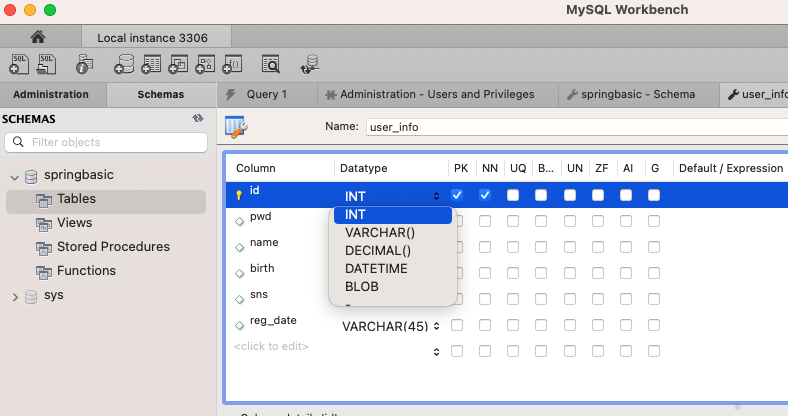Reconnect to DBMS icon
This screenshot has width=788, height=416.
pyautogui.click(x=310, y=64)
